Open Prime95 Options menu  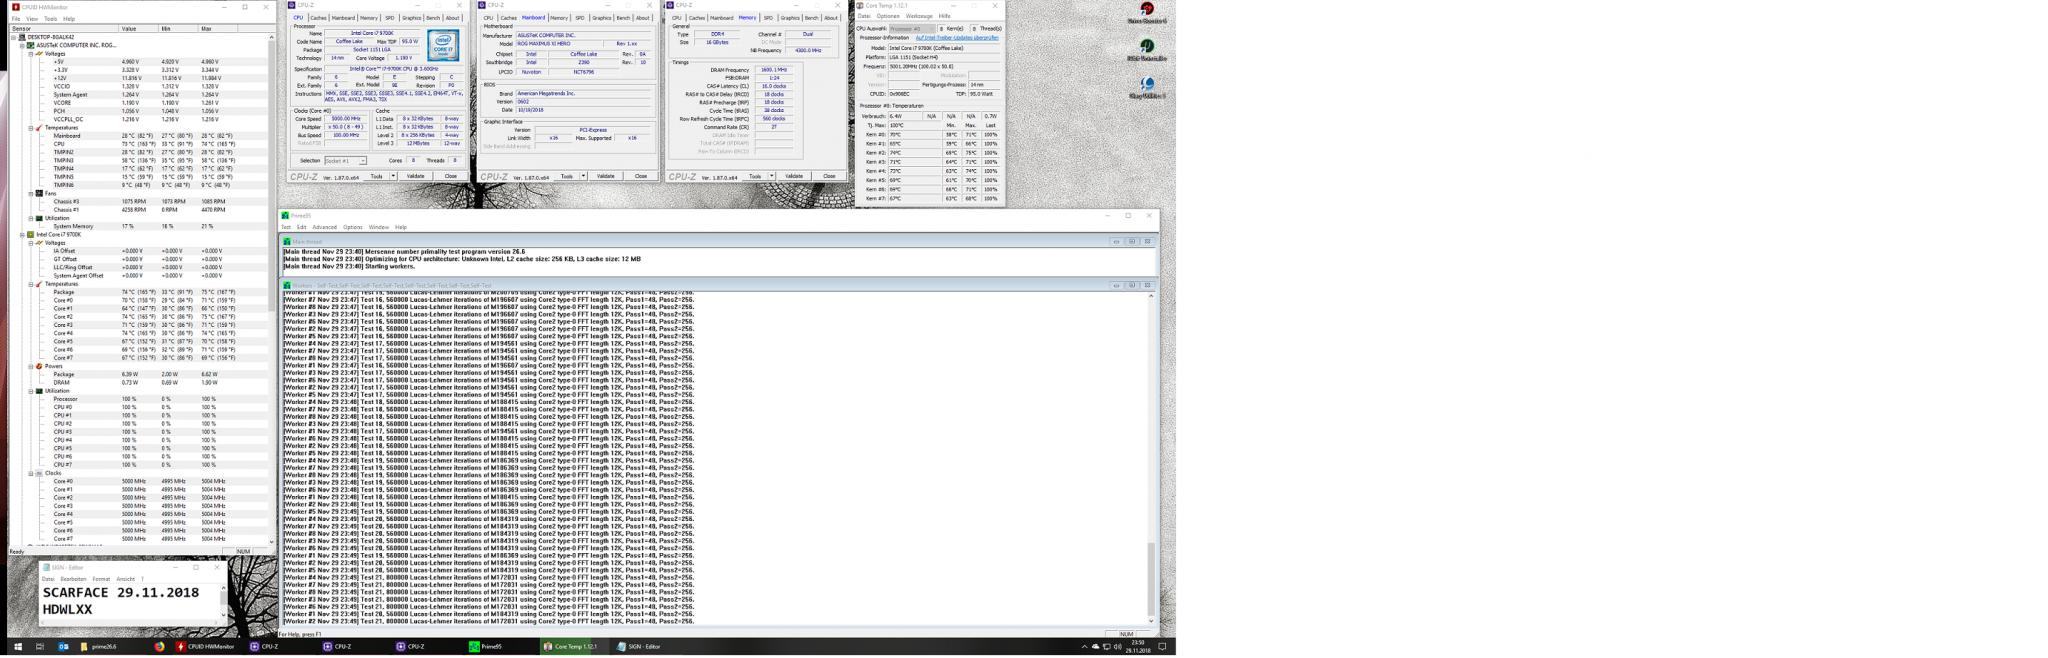coord(353,227)
